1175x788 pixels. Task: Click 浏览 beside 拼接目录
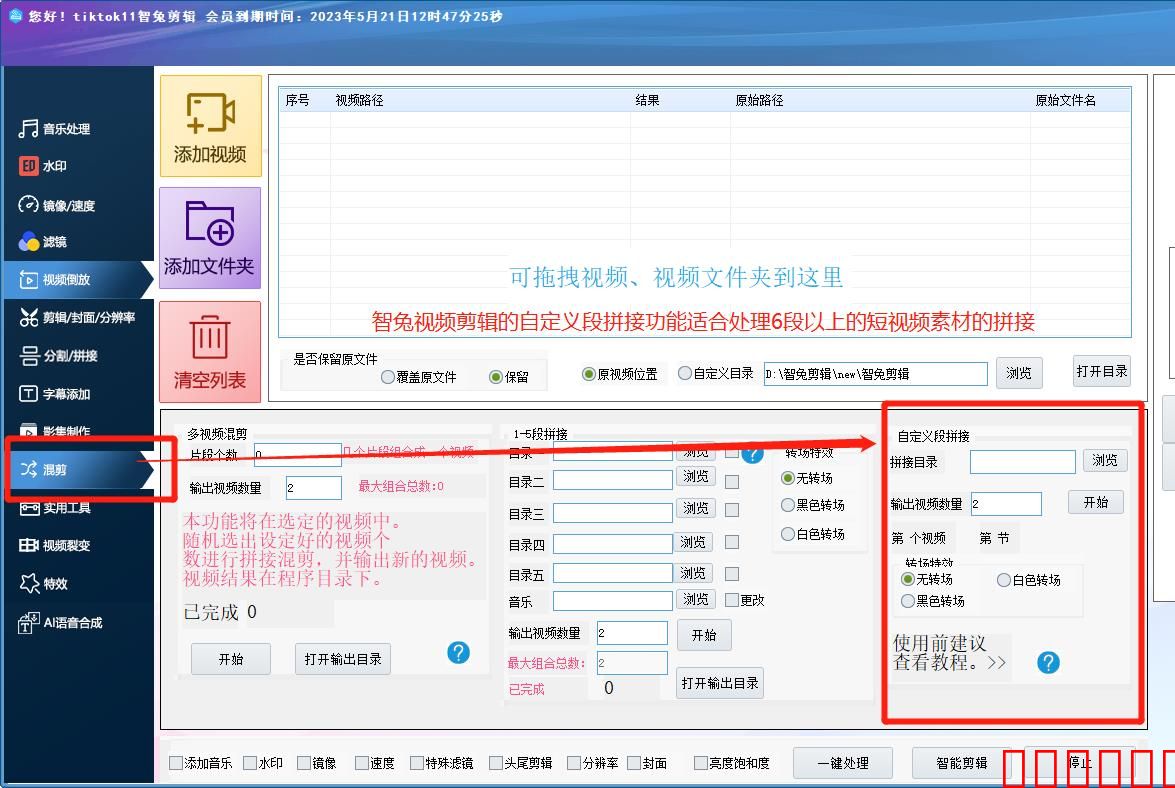(x=1105, y=460)
